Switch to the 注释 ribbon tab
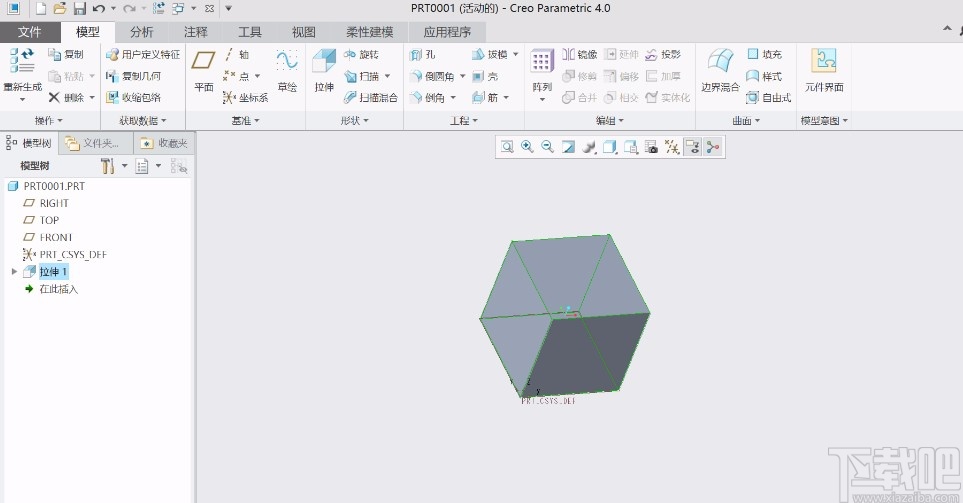 click(x=195, y=32)
